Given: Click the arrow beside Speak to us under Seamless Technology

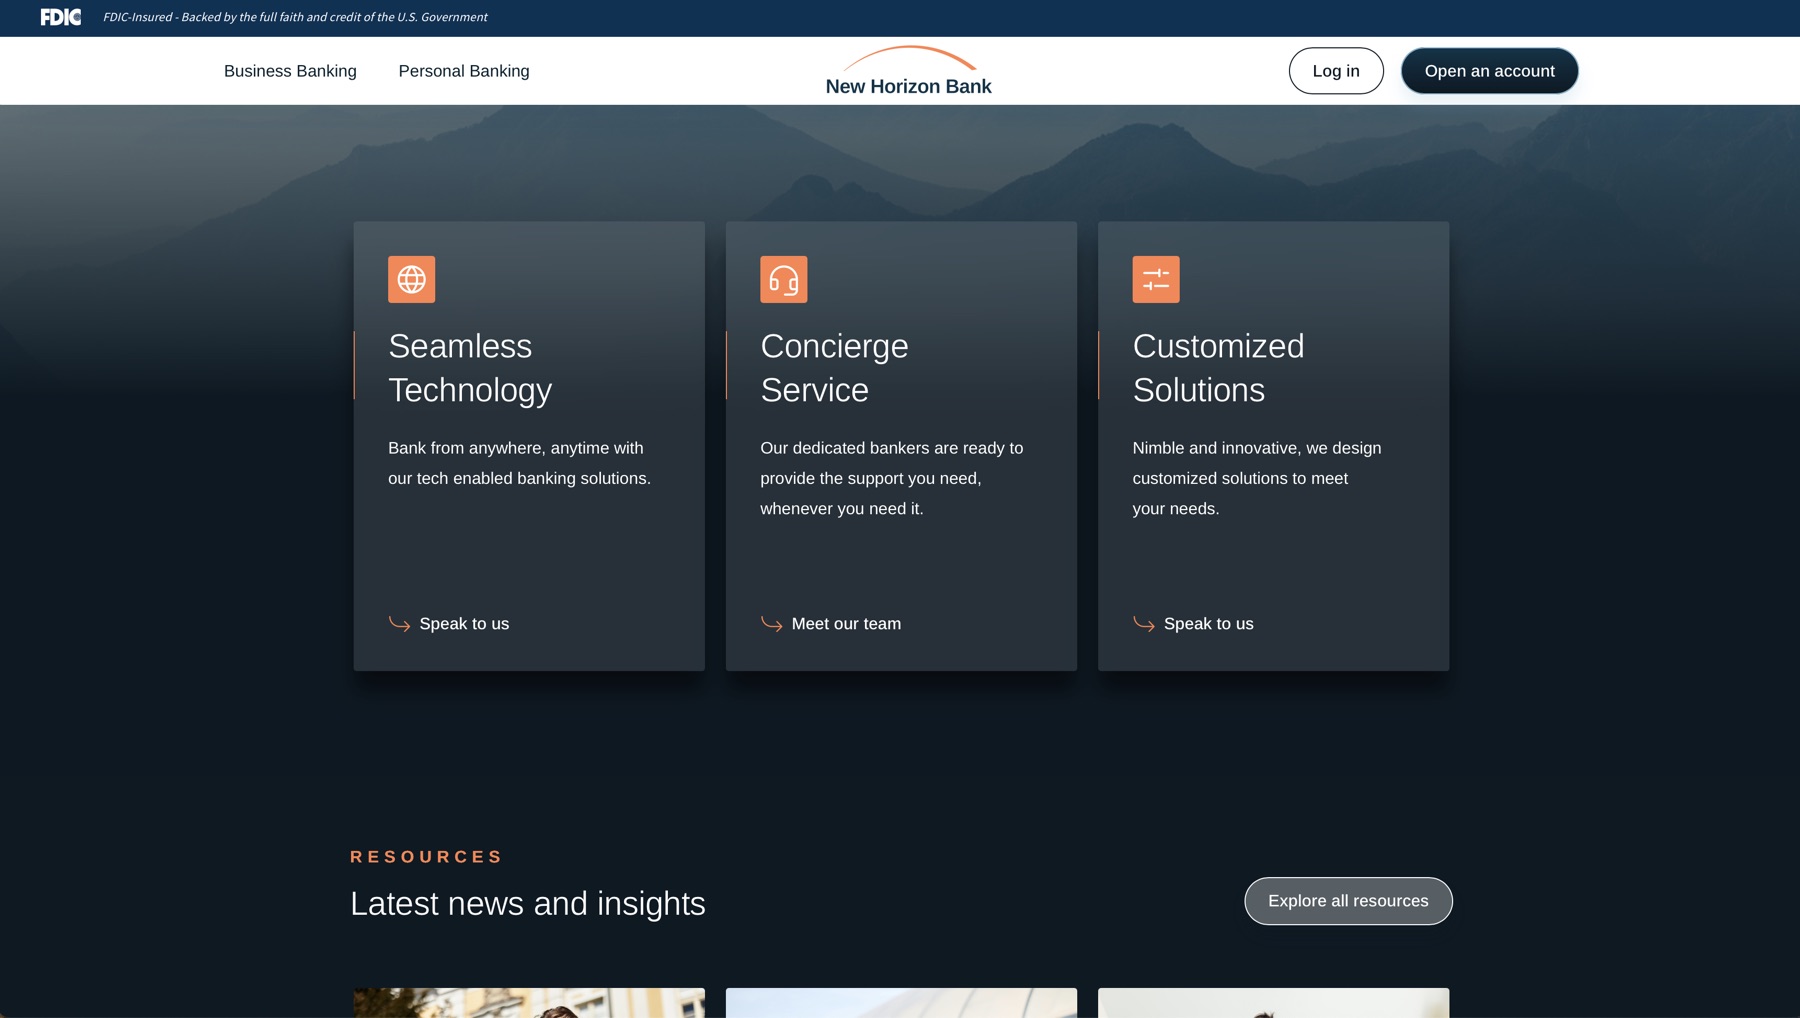Looking at the screenshot, I should 399,624.
